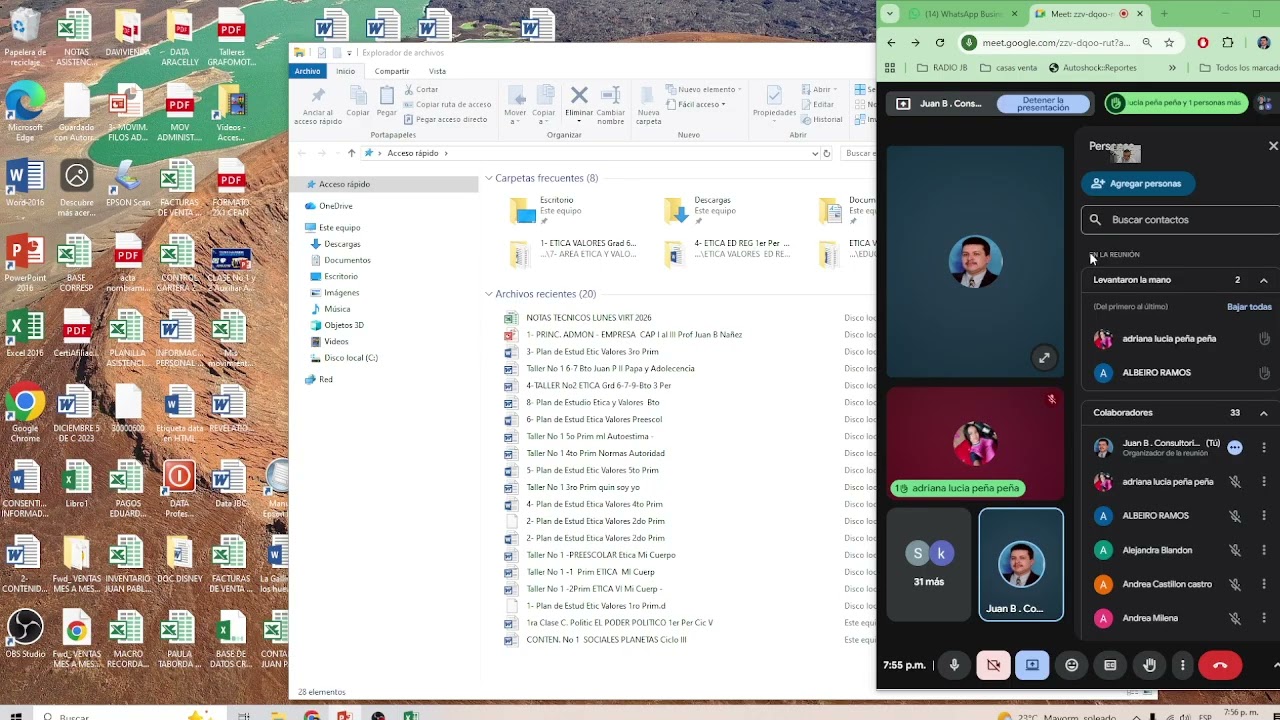This screenshot has width=1280, height=720.
Task: Select Disco local (C:) in navigation pane
Action: [350, 358]
